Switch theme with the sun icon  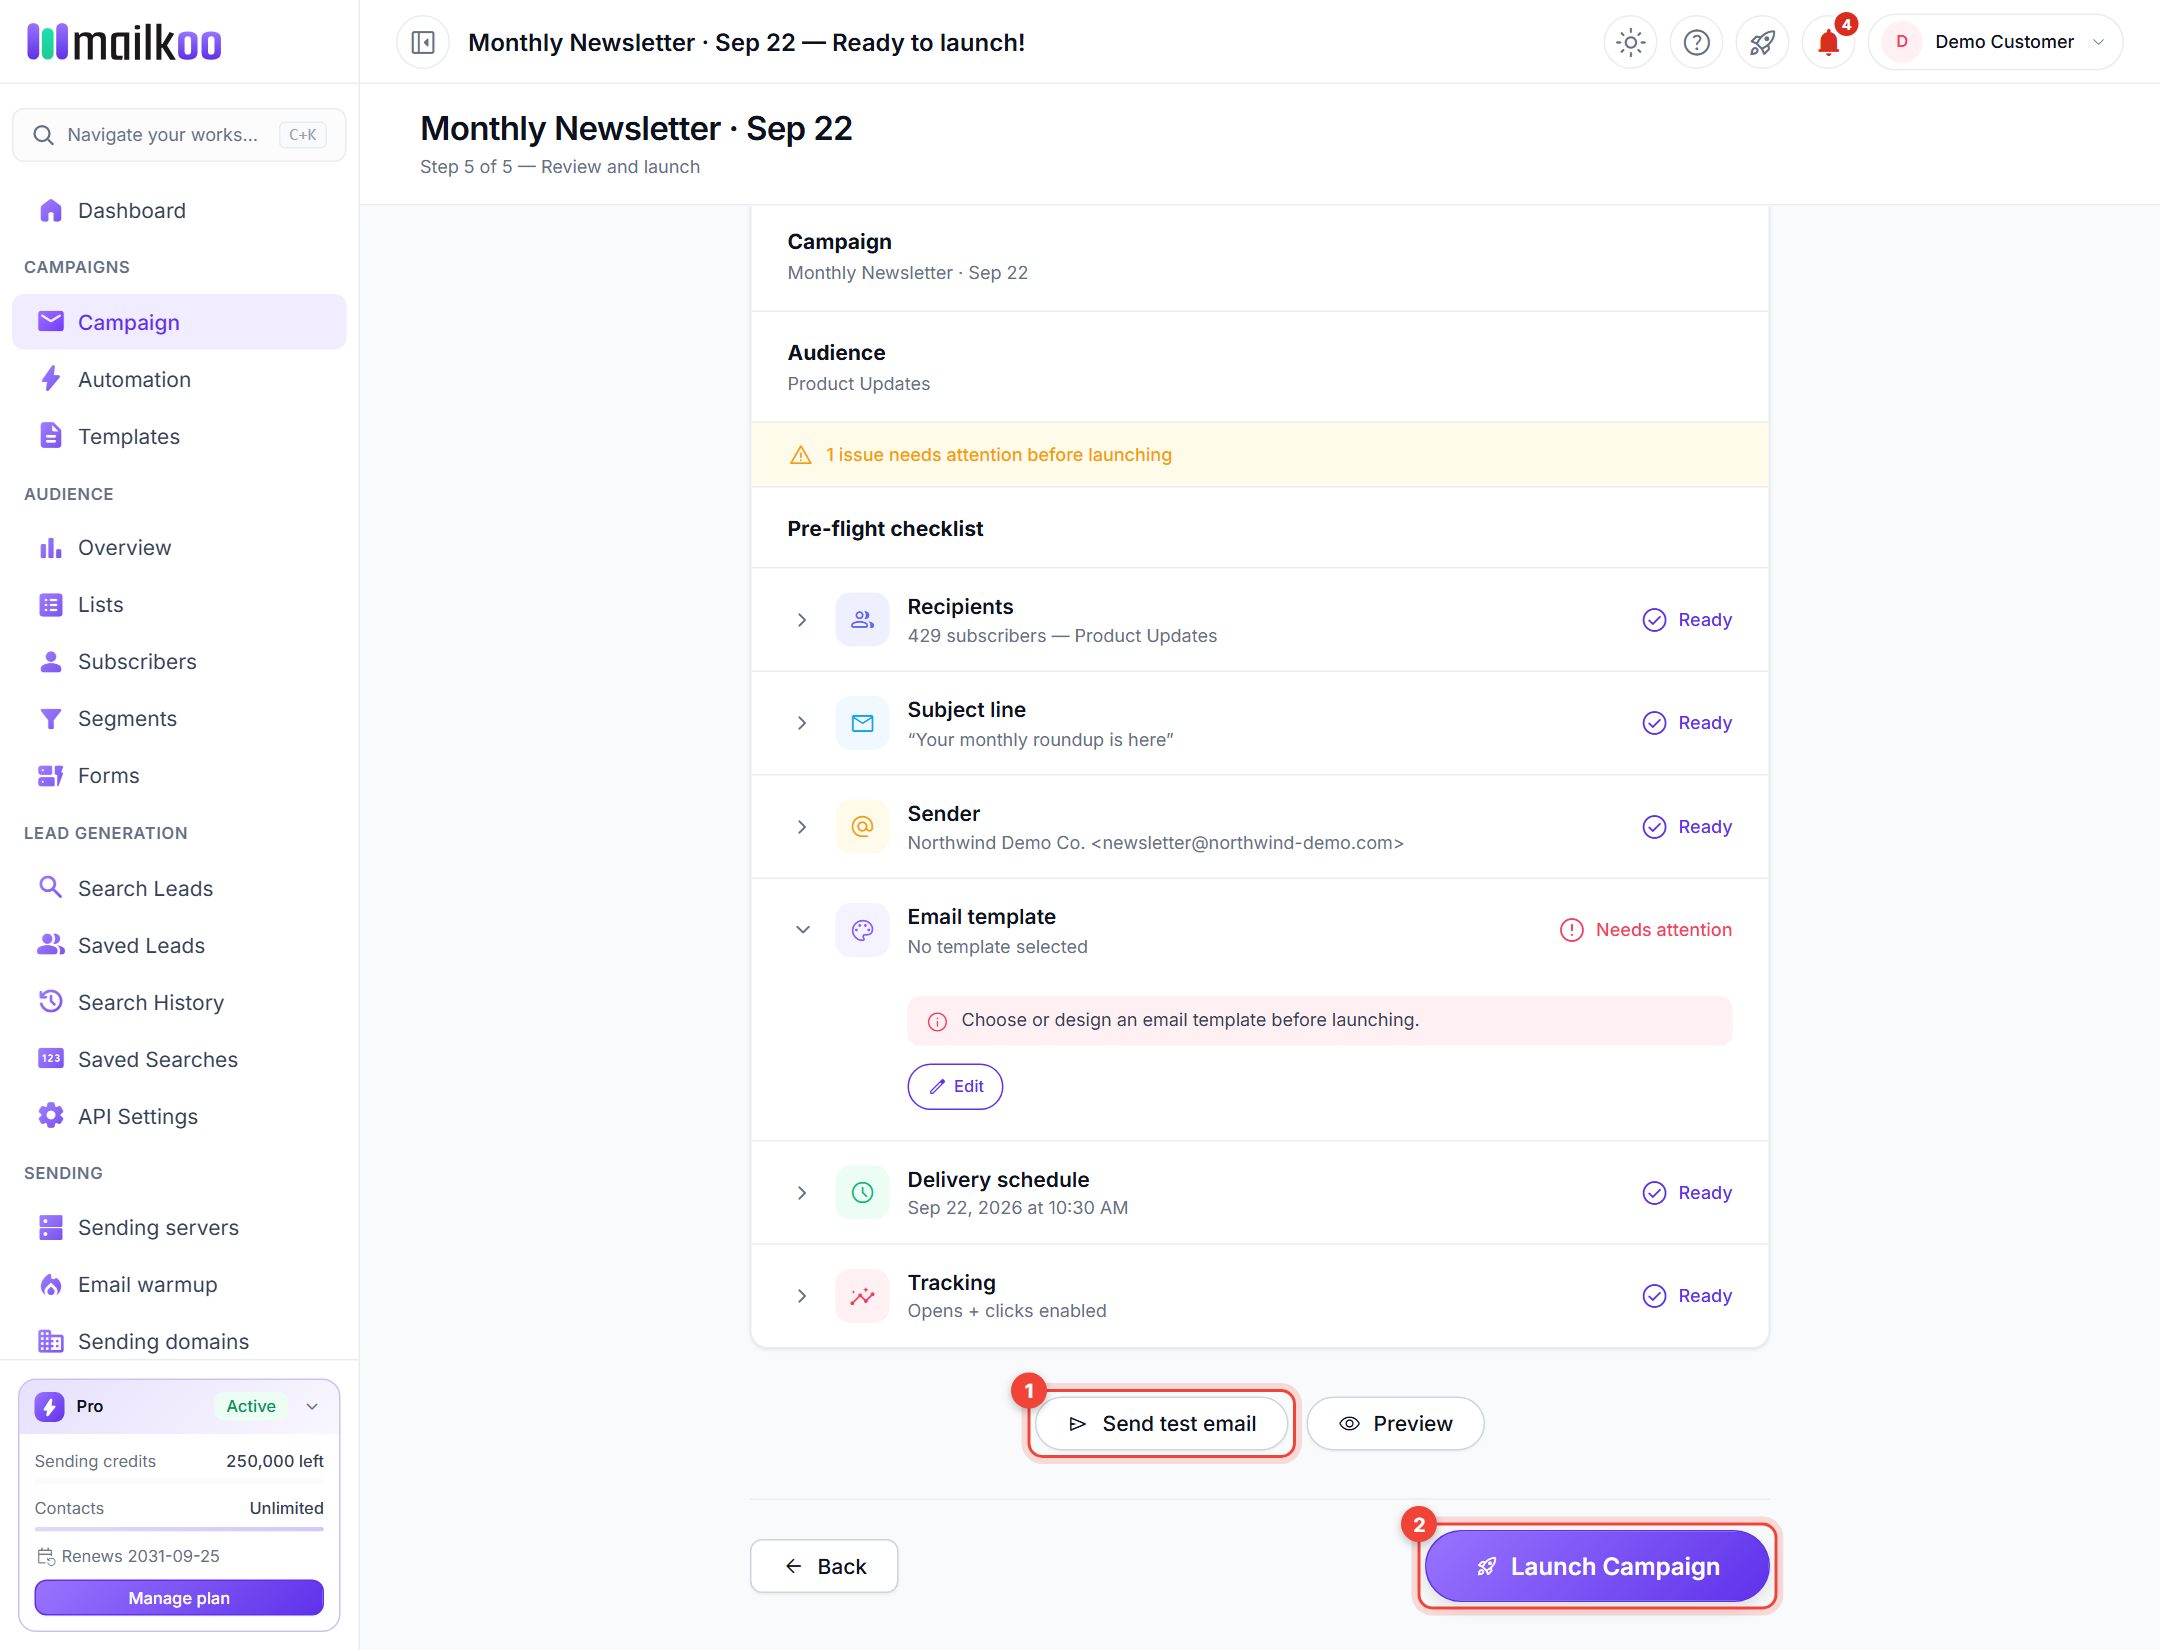[1630, 42]
